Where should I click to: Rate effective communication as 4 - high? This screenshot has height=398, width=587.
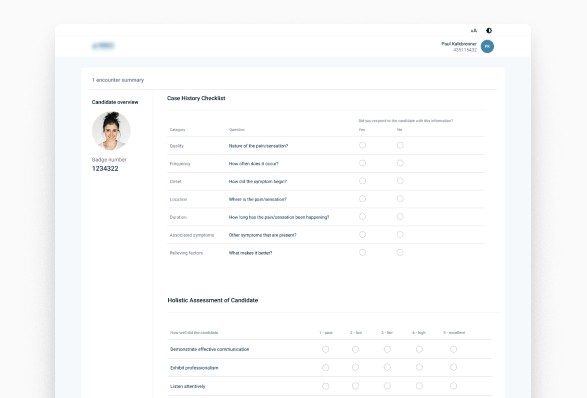419,349
